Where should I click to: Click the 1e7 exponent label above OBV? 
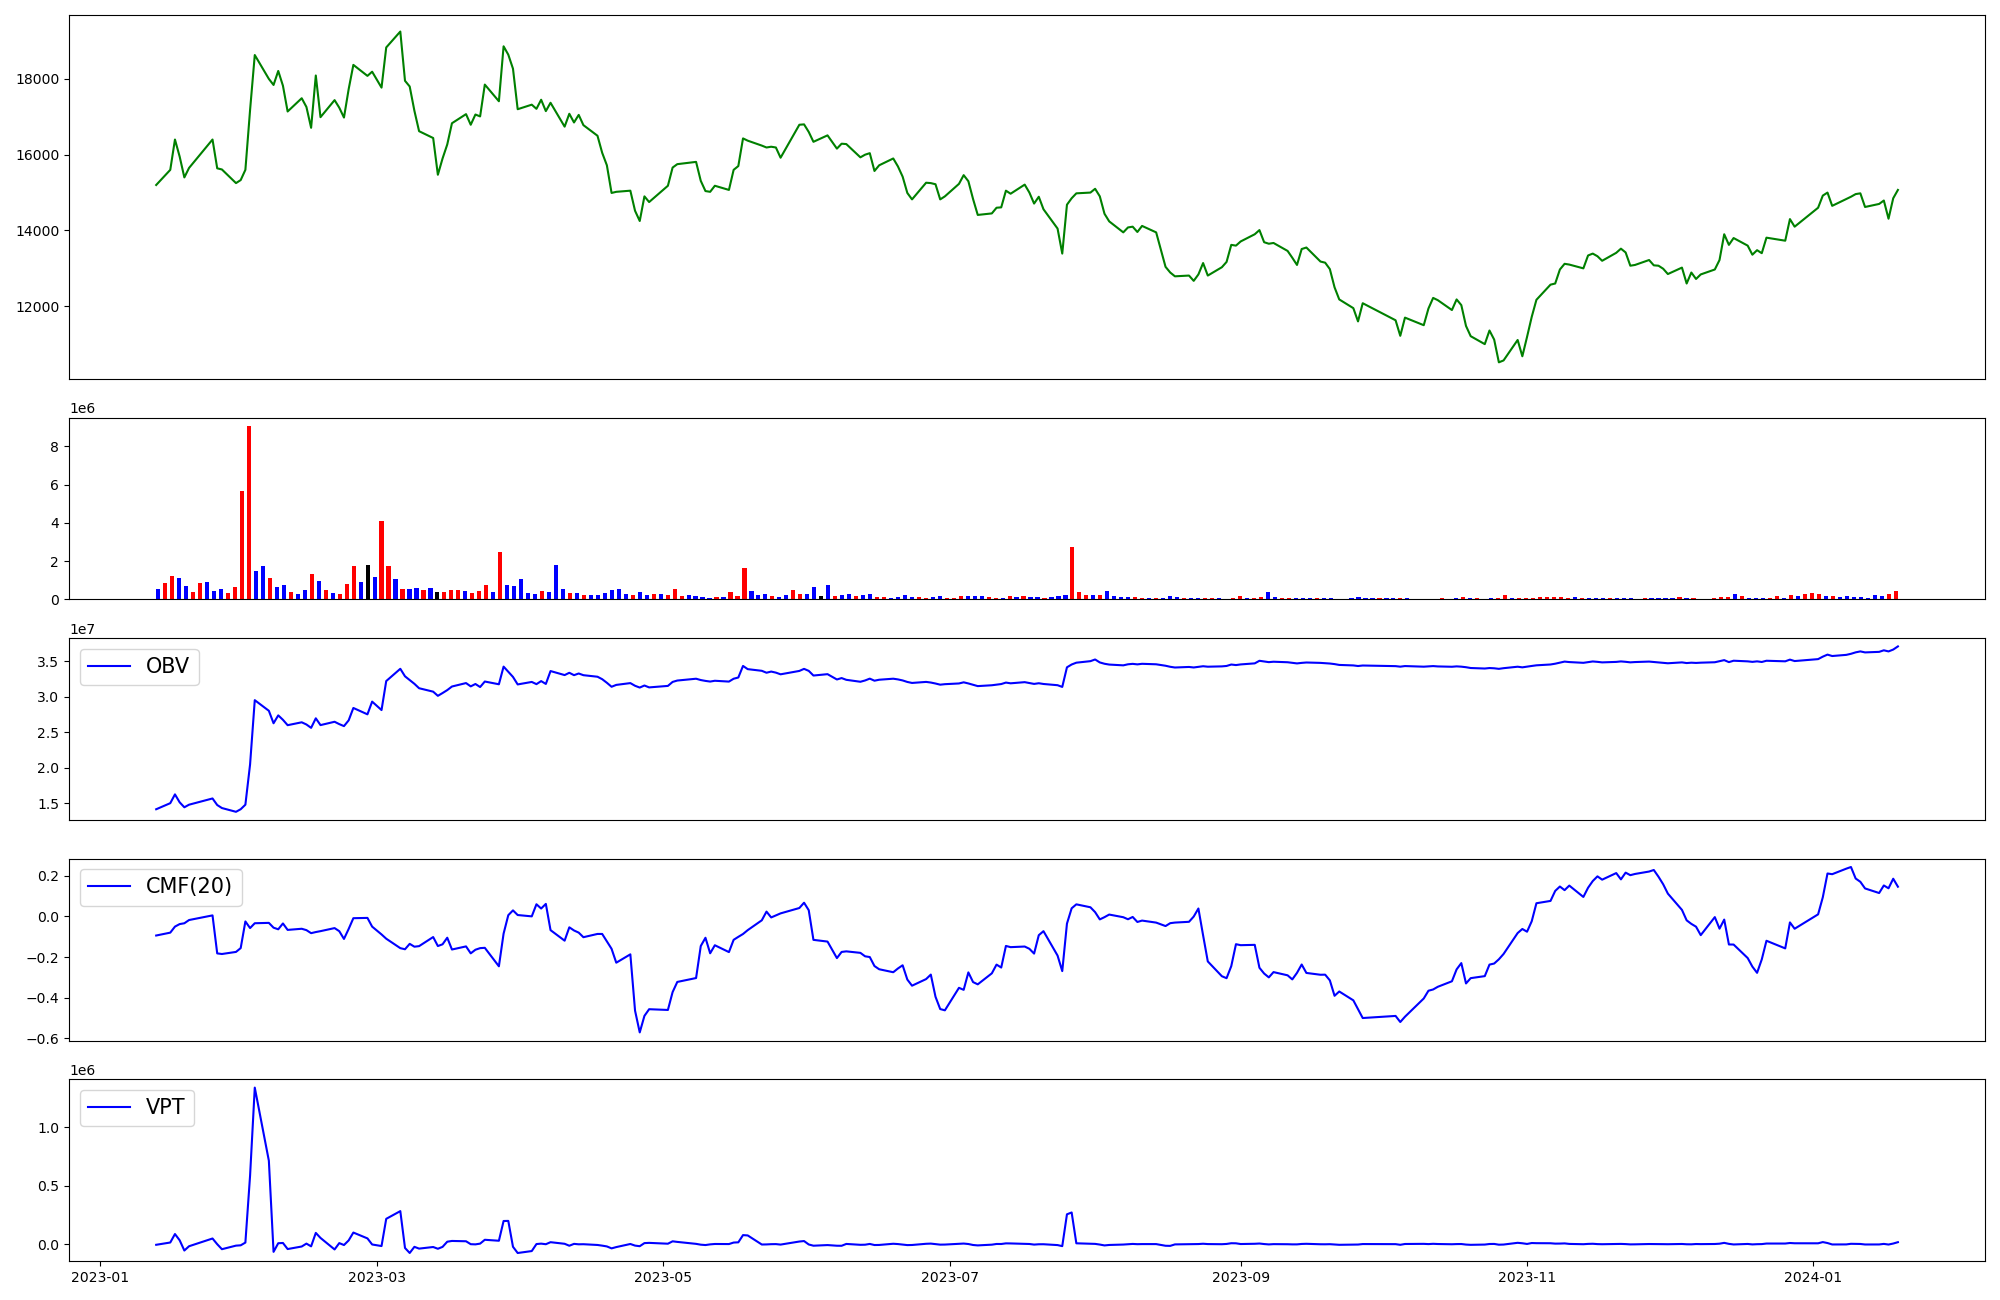(82, 629)
